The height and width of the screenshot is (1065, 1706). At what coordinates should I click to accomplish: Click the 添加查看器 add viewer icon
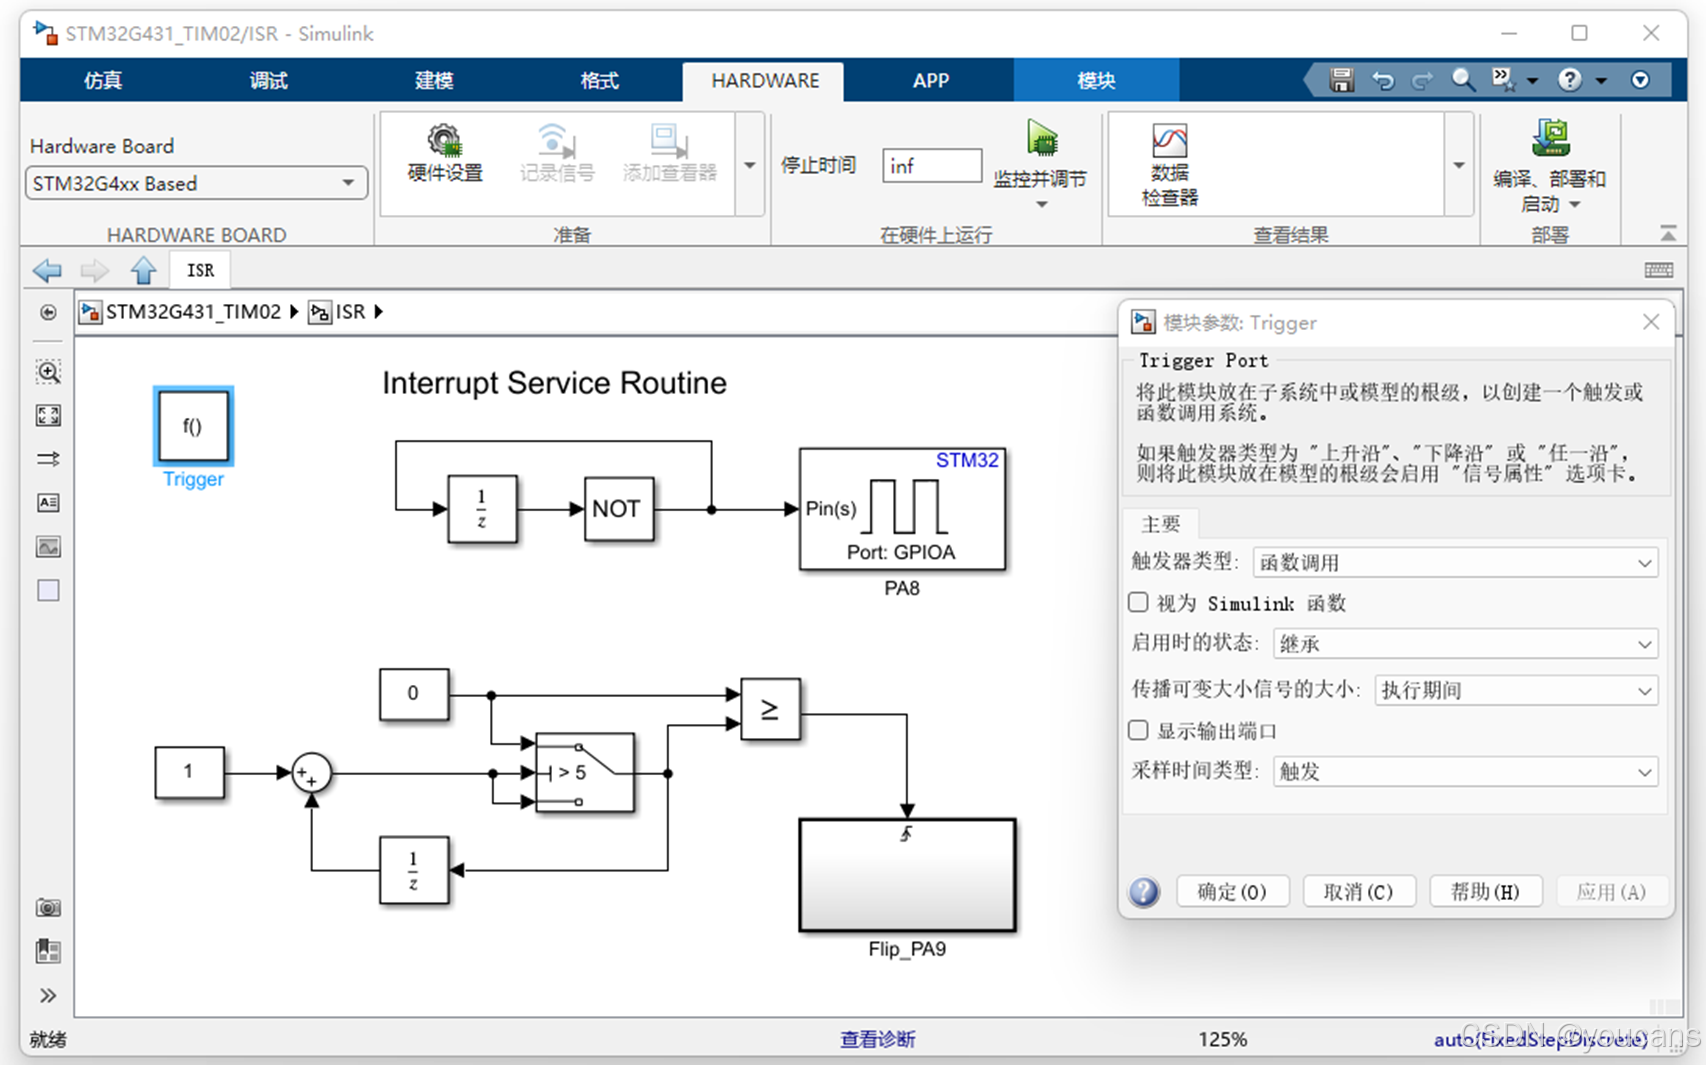click(669, 153)
